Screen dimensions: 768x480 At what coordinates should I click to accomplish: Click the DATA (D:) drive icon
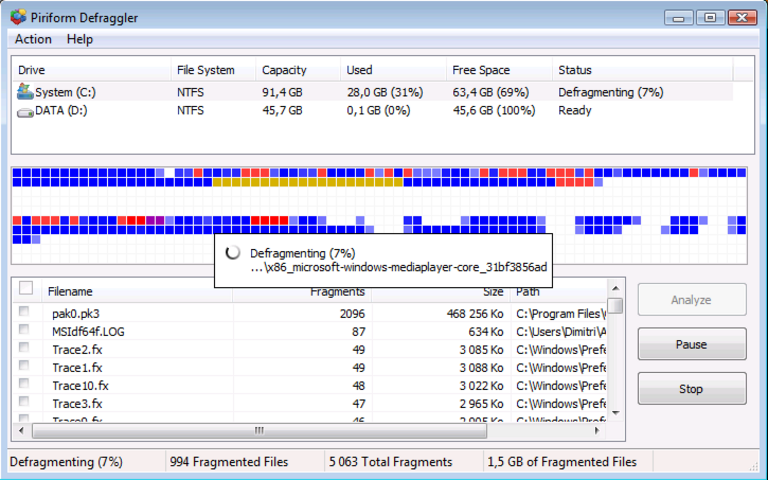[25, 112]
